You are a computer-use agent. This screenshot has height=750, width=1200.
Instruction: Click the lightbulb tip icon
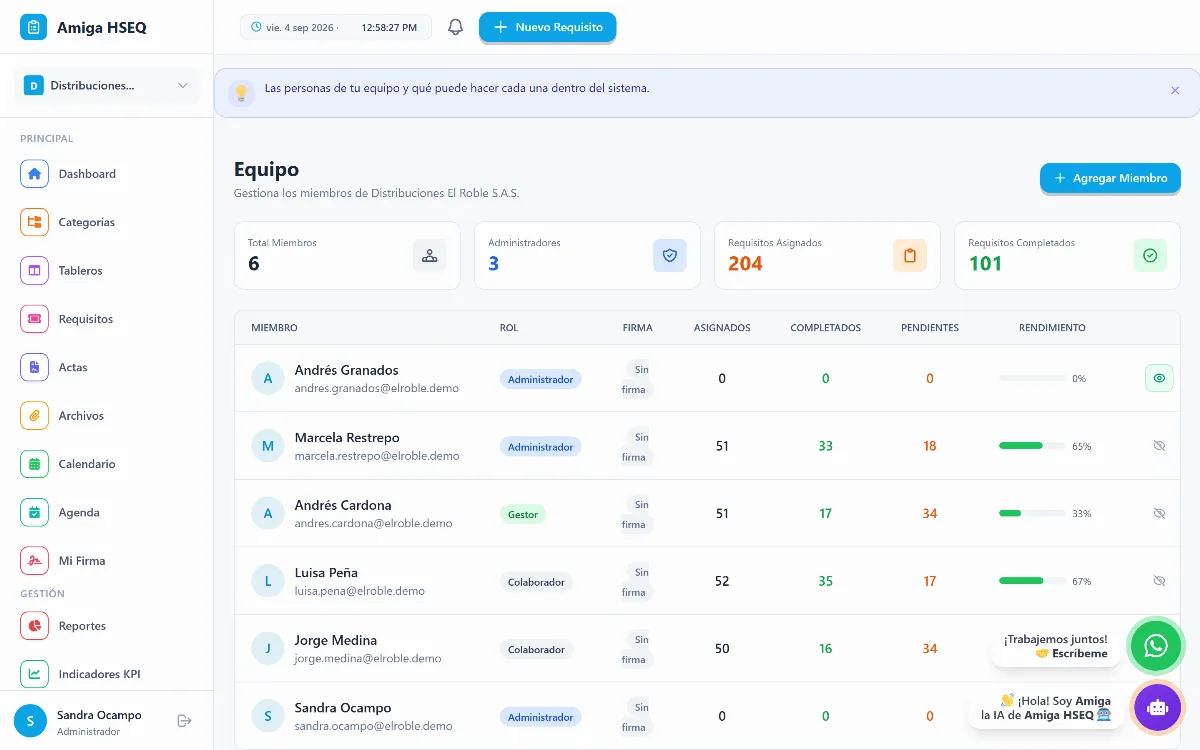click(x=241, y=93)
